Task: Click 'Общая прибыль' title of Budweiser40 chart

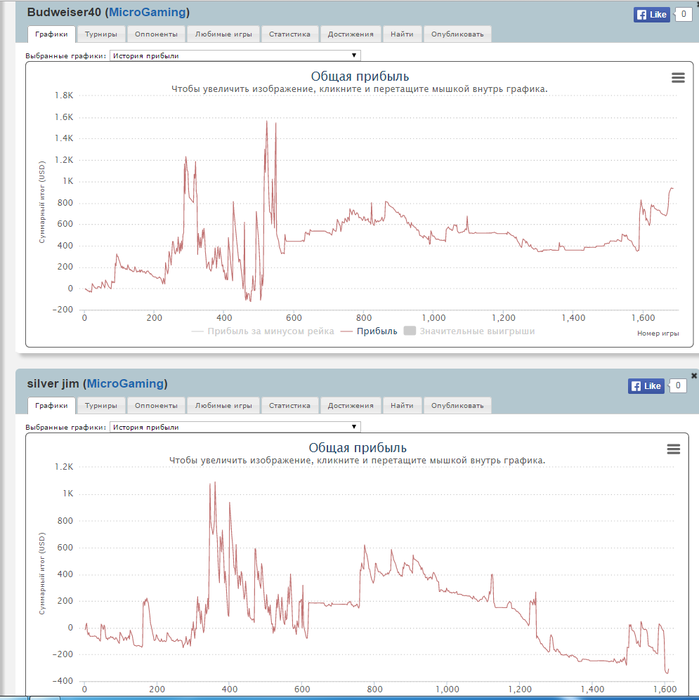Action: click(360, 76)
